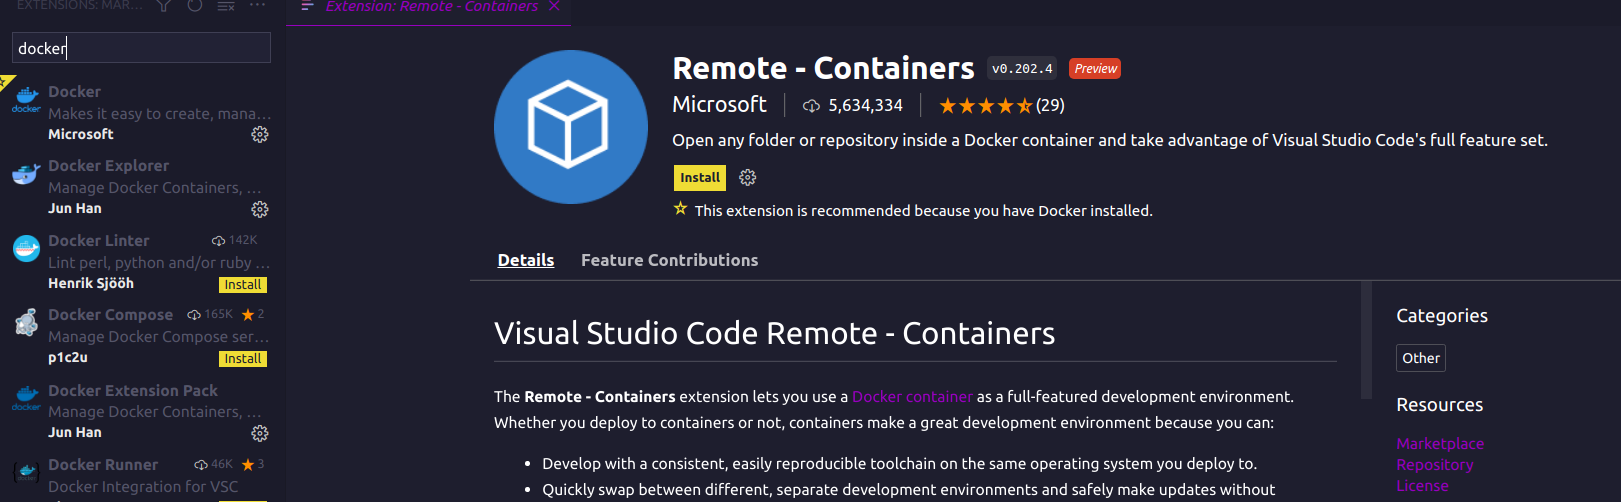Select the Other category tag
Screen dimensions: 1621x502
point(1421,358)
